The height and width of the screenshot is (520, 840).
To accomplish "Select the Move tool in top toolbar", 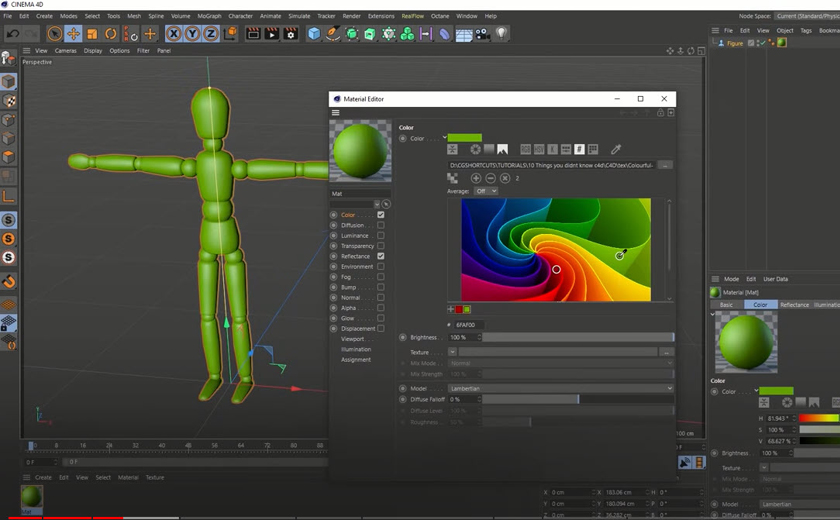I will [73, 34].
